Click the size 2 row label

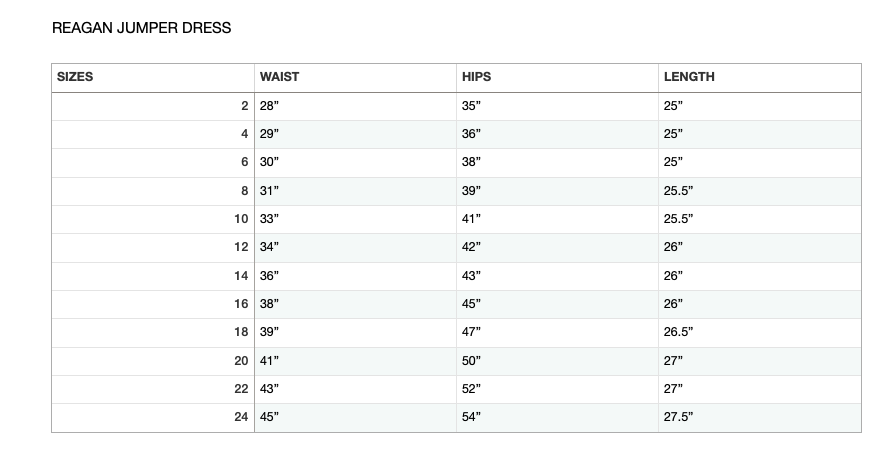coord(245,106)
